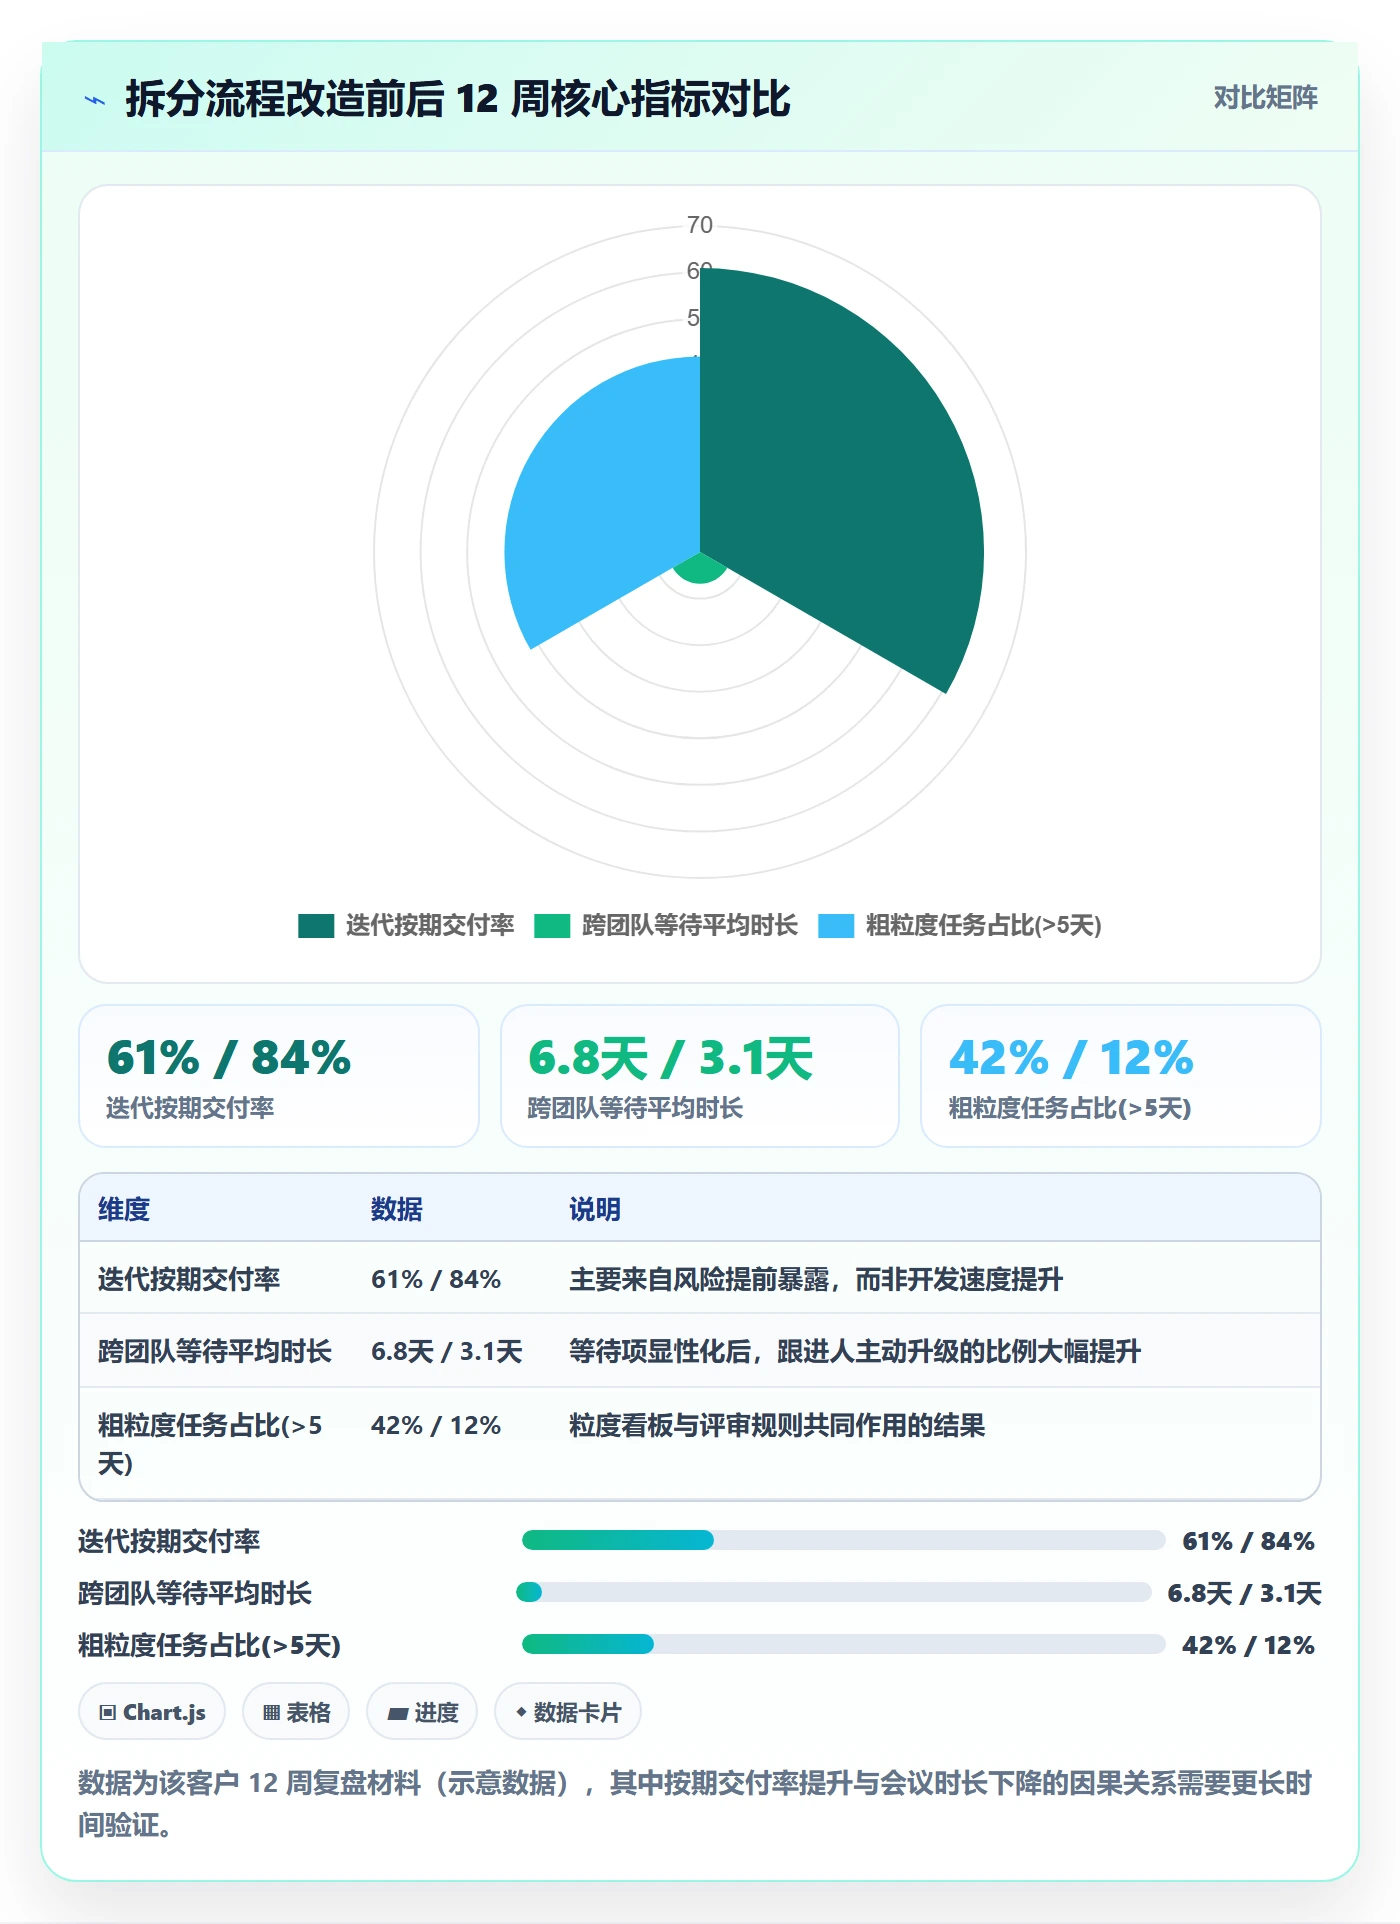Select the 6.8天 / 3.1天 data card
This screenshot has height=1924, width=1400.
(700, 1076)
